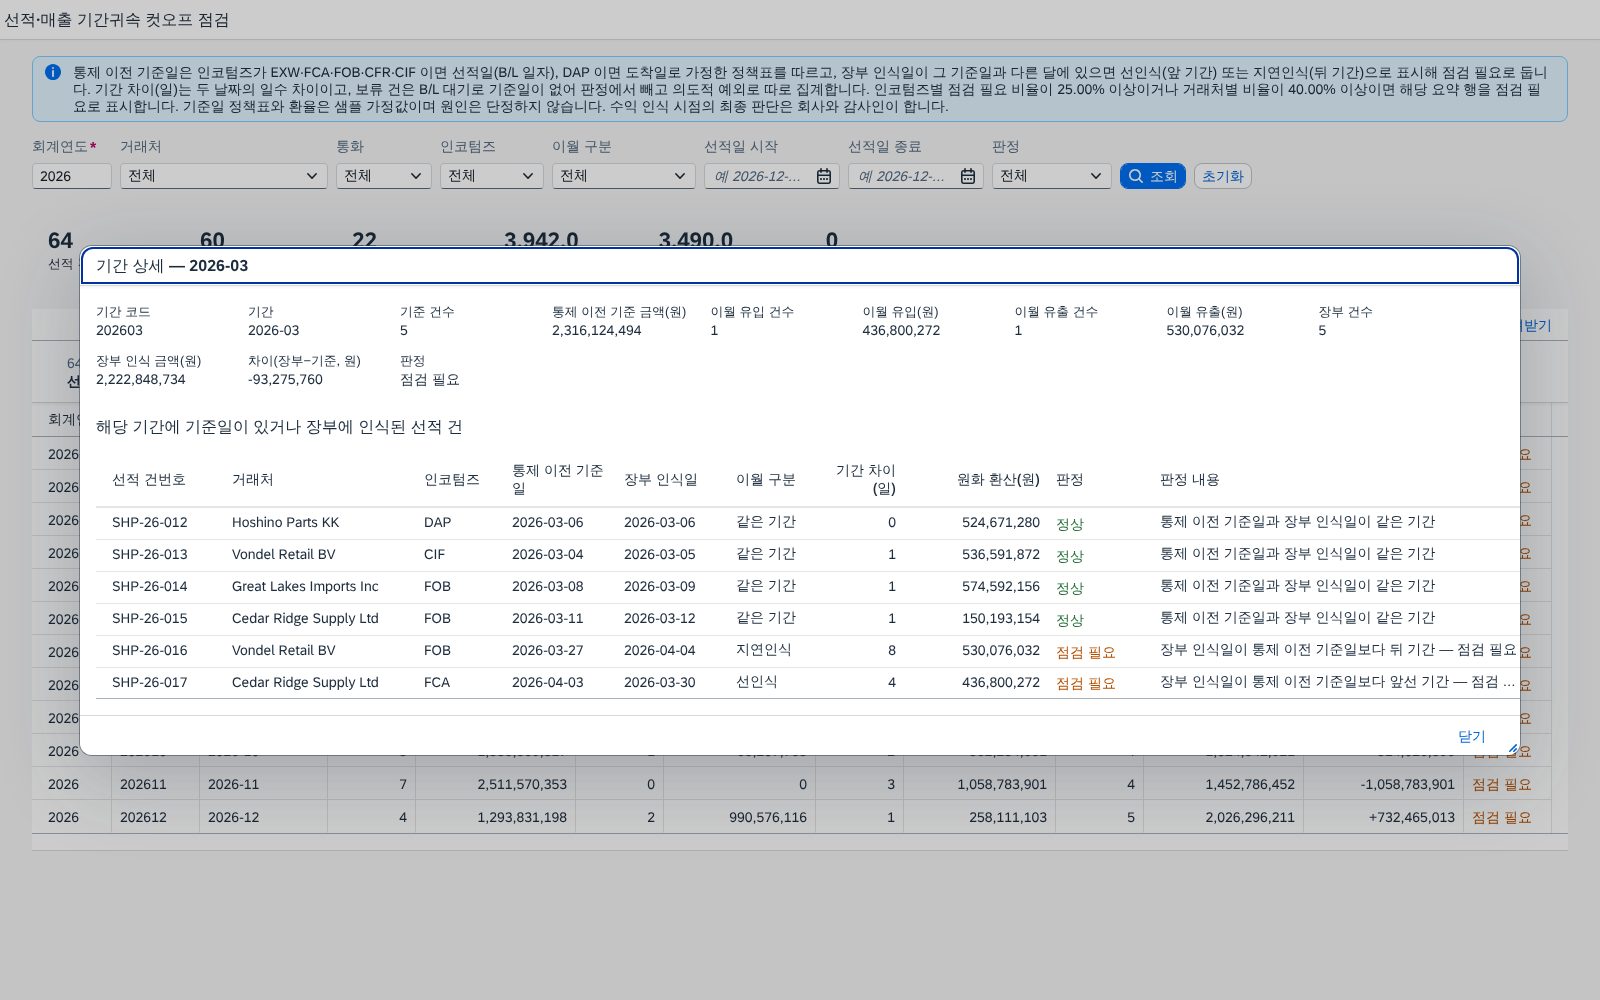Select shipment SHP-26-015 in the dialog table
The width and height of the screenshot is (1600, 1000).
tap(808, 618)
